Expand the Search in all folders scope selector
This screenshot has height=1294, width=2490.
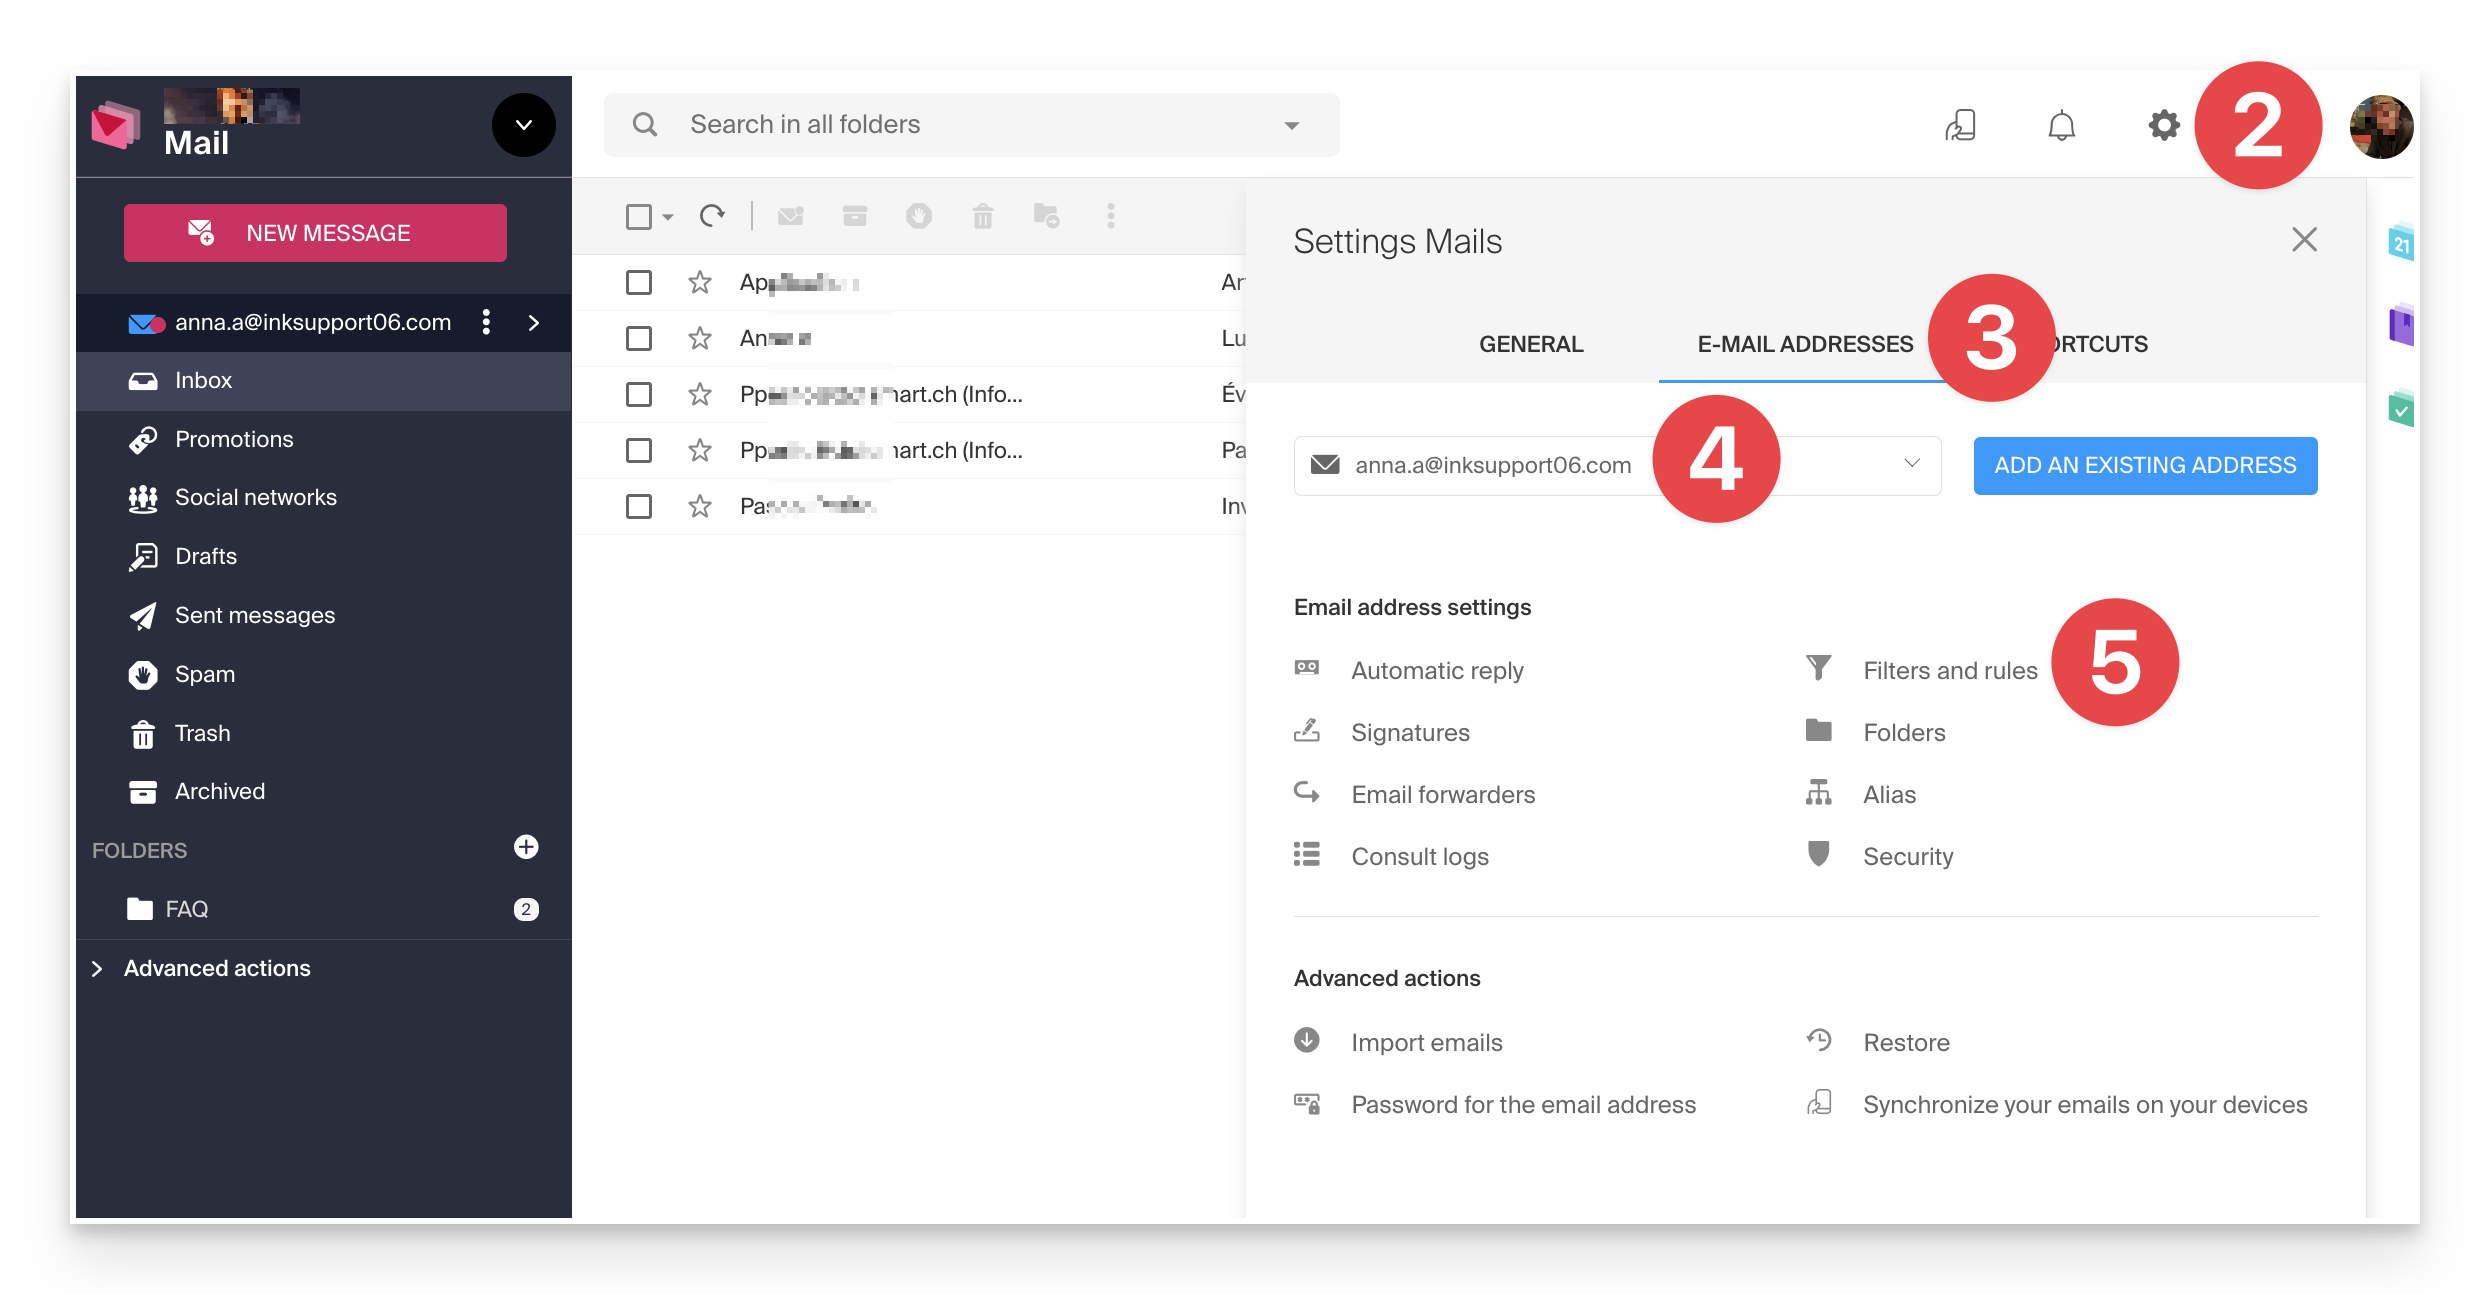1291,124
